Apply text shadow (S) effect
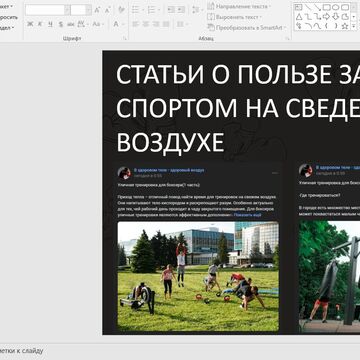The image size is (360, 360). [61, 24]
